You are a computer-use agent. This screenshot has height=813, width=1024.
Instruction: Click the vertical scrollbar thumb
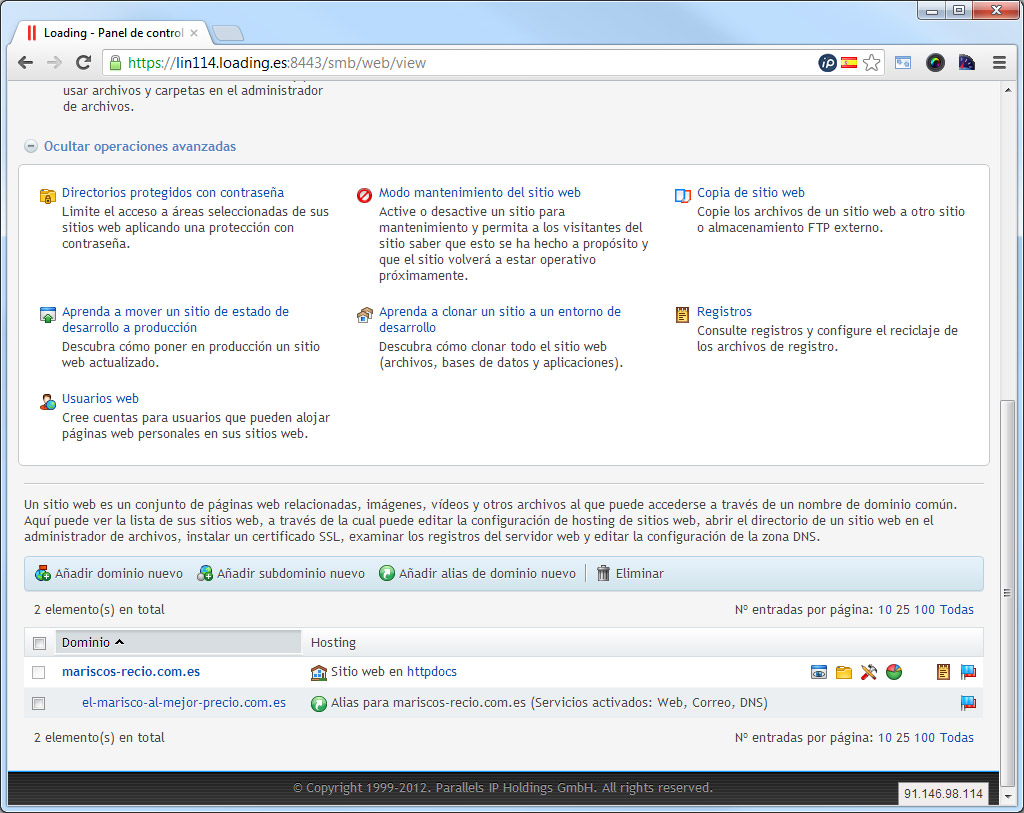pos(1008,593)
